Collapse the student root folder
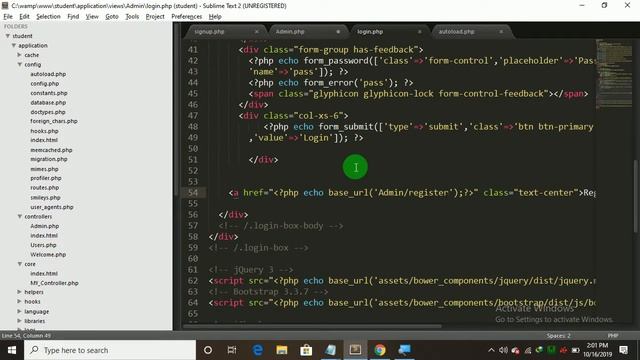Image resolution: width=640 pixels, height=360 pixels. (x=7, y=36)
